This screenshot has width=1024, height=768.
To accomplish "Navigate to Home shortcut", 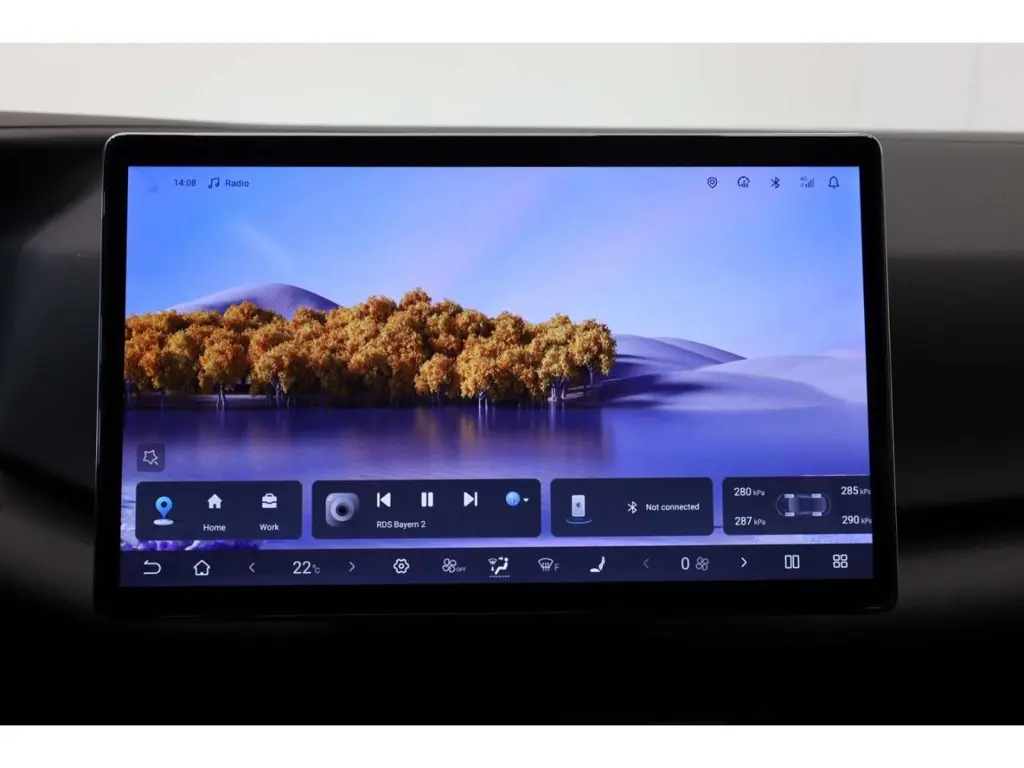I will tap(214, 510).
